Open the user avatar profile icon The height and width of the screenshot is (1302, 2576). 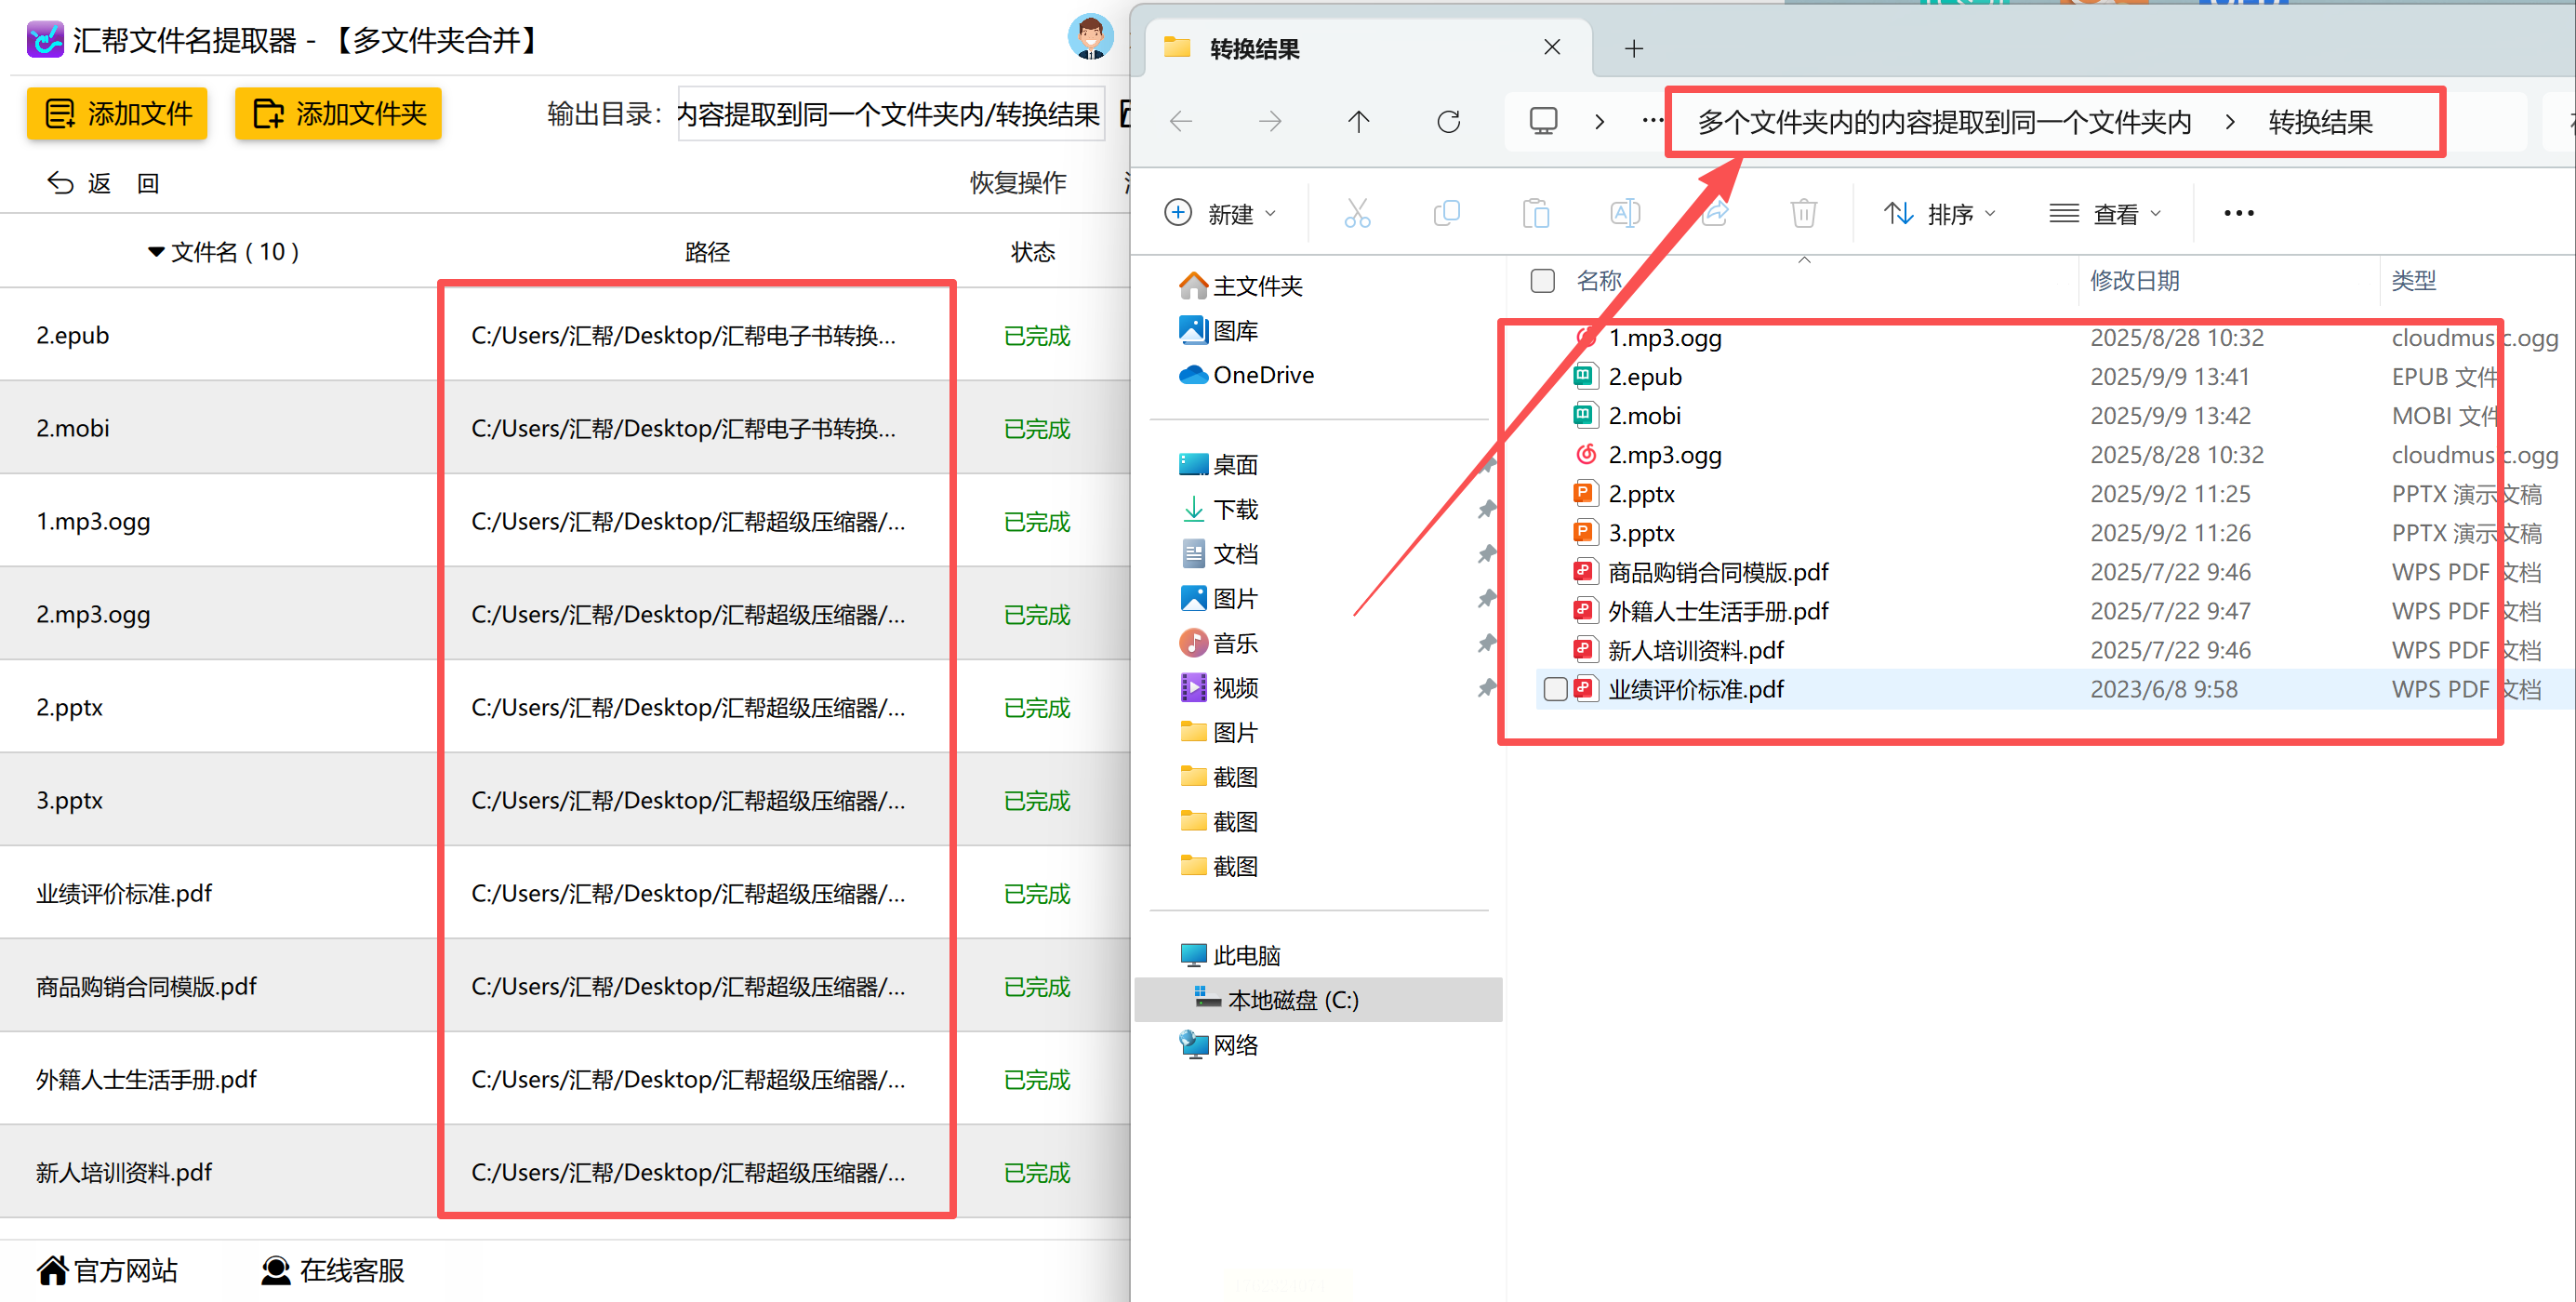click(1089, 38)
